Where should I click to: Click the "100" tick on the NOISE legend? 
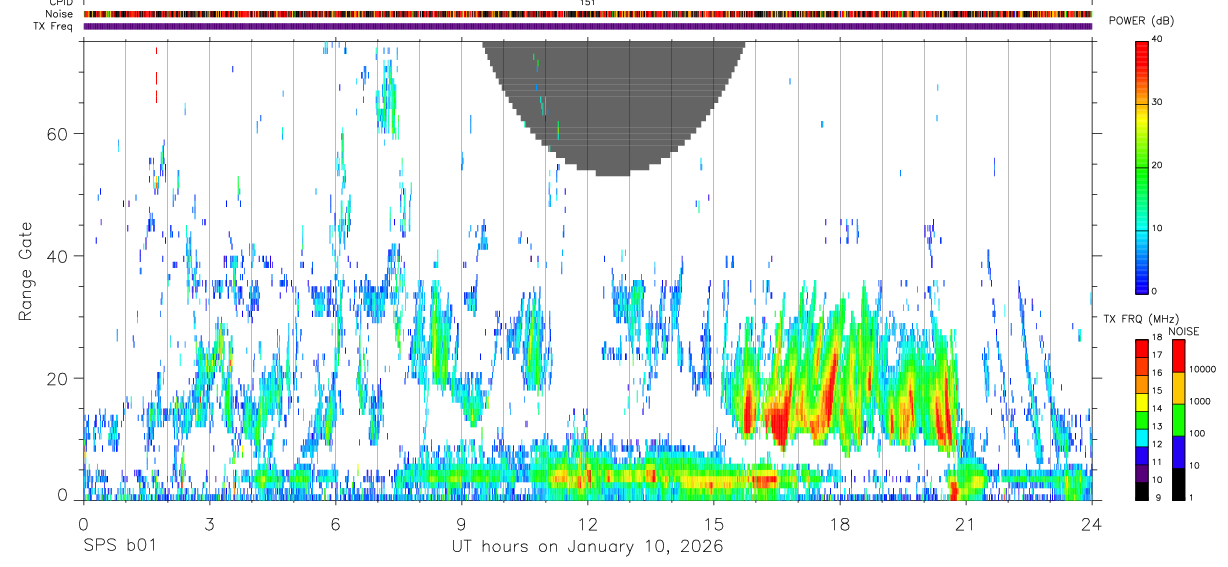pos(1197,433)
